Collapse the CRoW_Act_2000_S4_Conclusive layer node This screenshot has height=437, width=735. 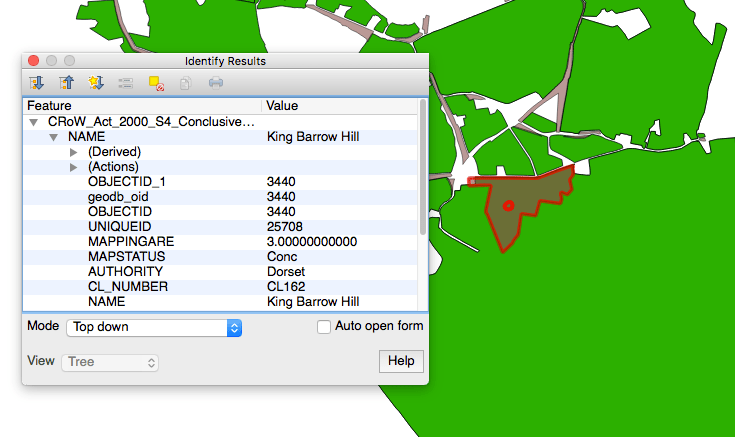click(x=35, y=121)
